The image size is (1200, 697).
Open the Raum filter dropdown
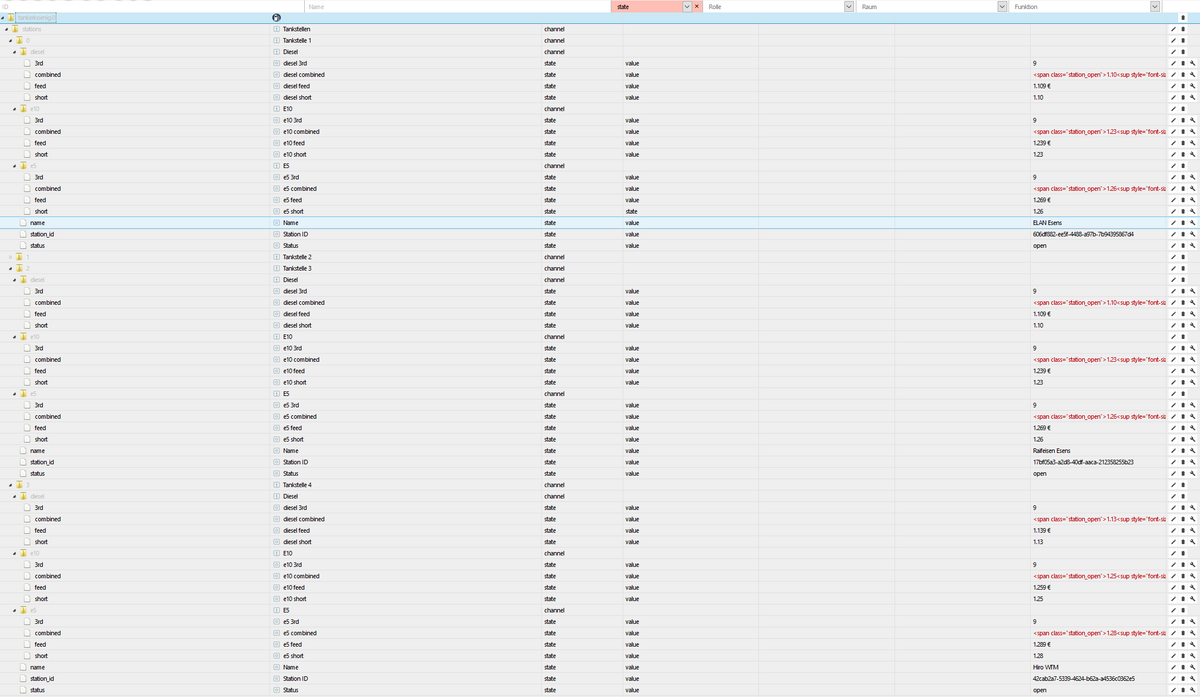pyautogui.click(x=1003, y=7)
